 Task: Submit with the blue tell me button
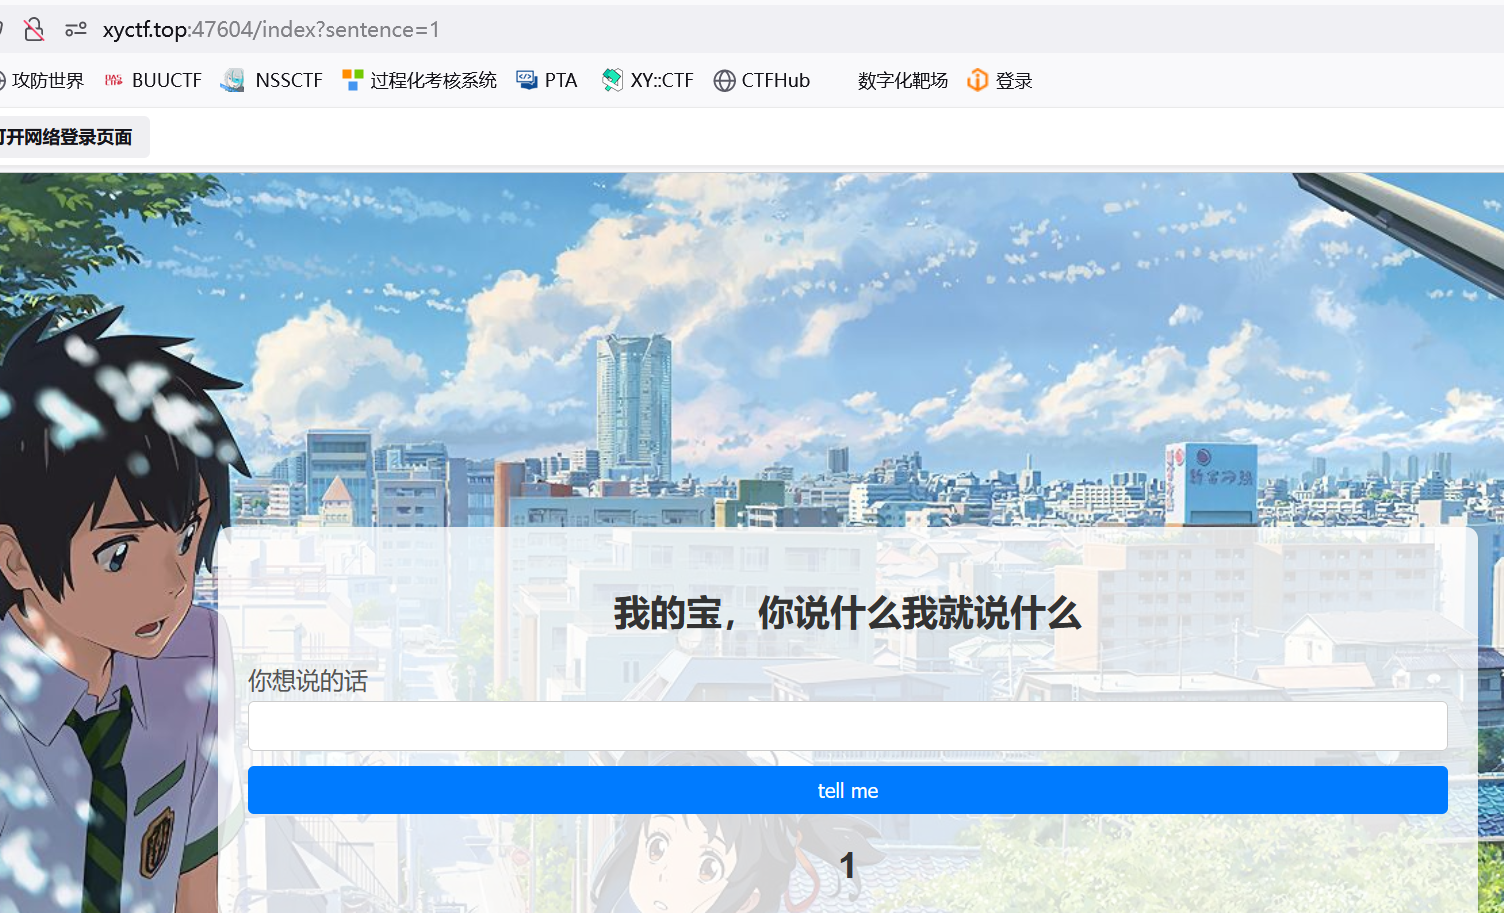(847, 790)
